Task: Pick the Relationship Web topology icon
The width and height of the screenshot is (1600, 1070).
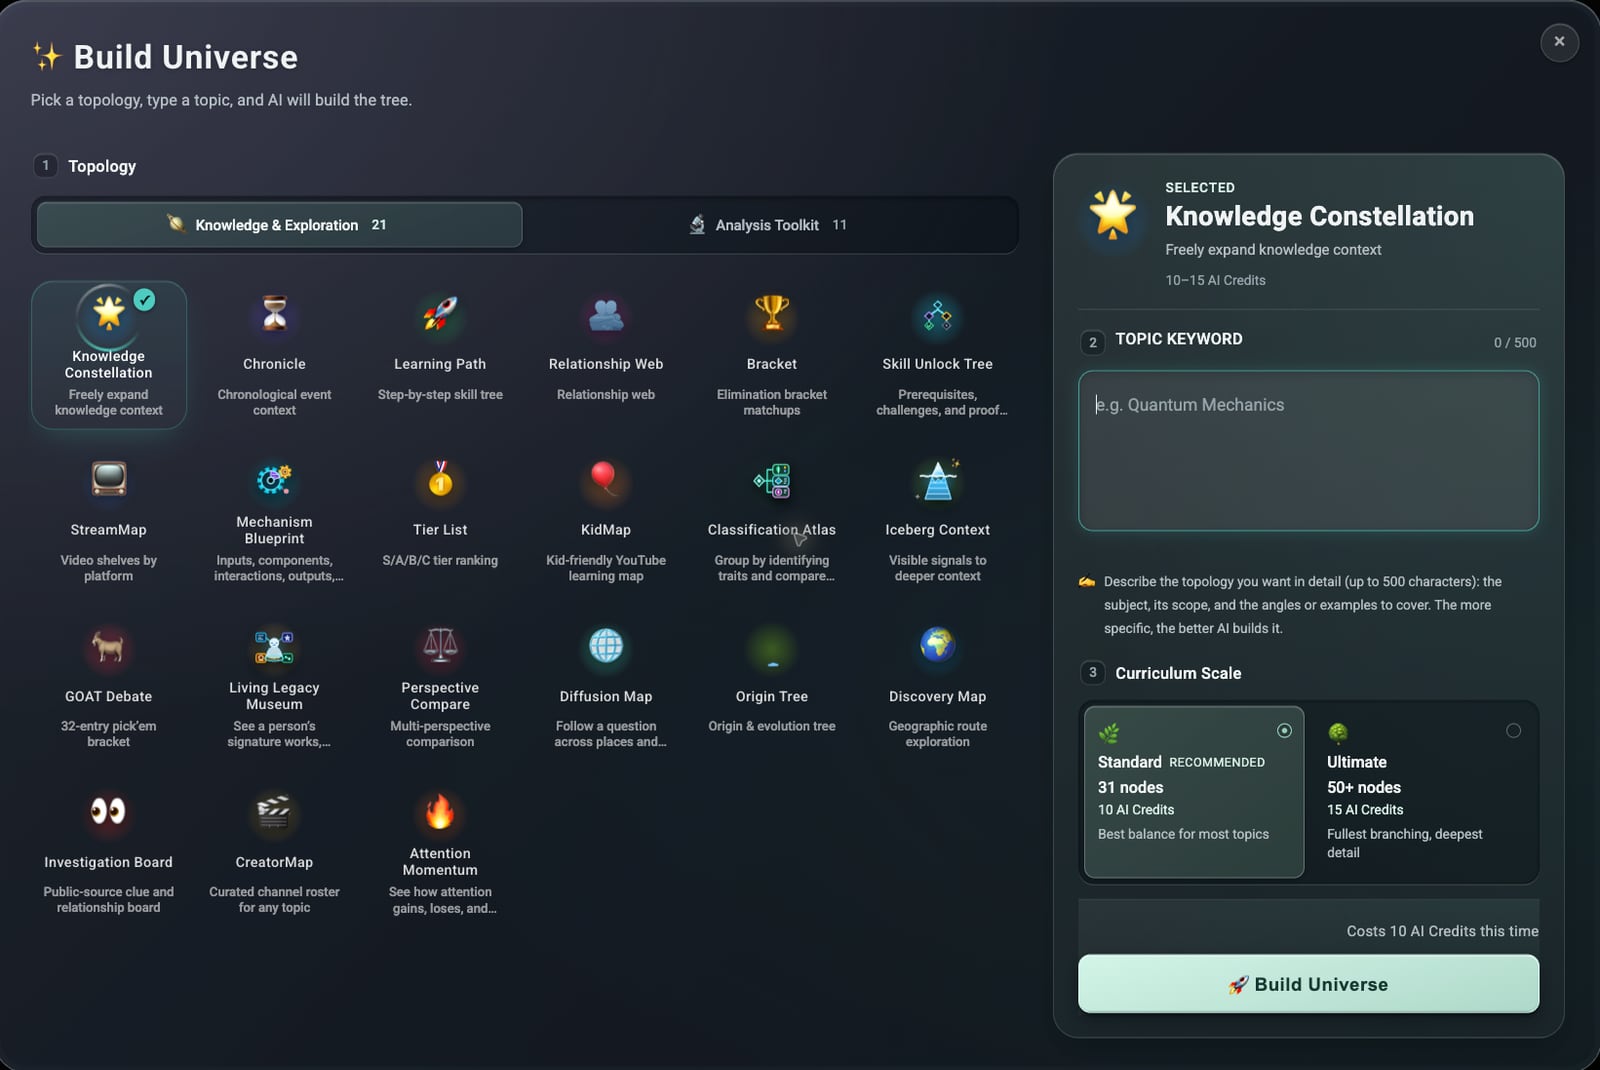Action: point(606,314)
